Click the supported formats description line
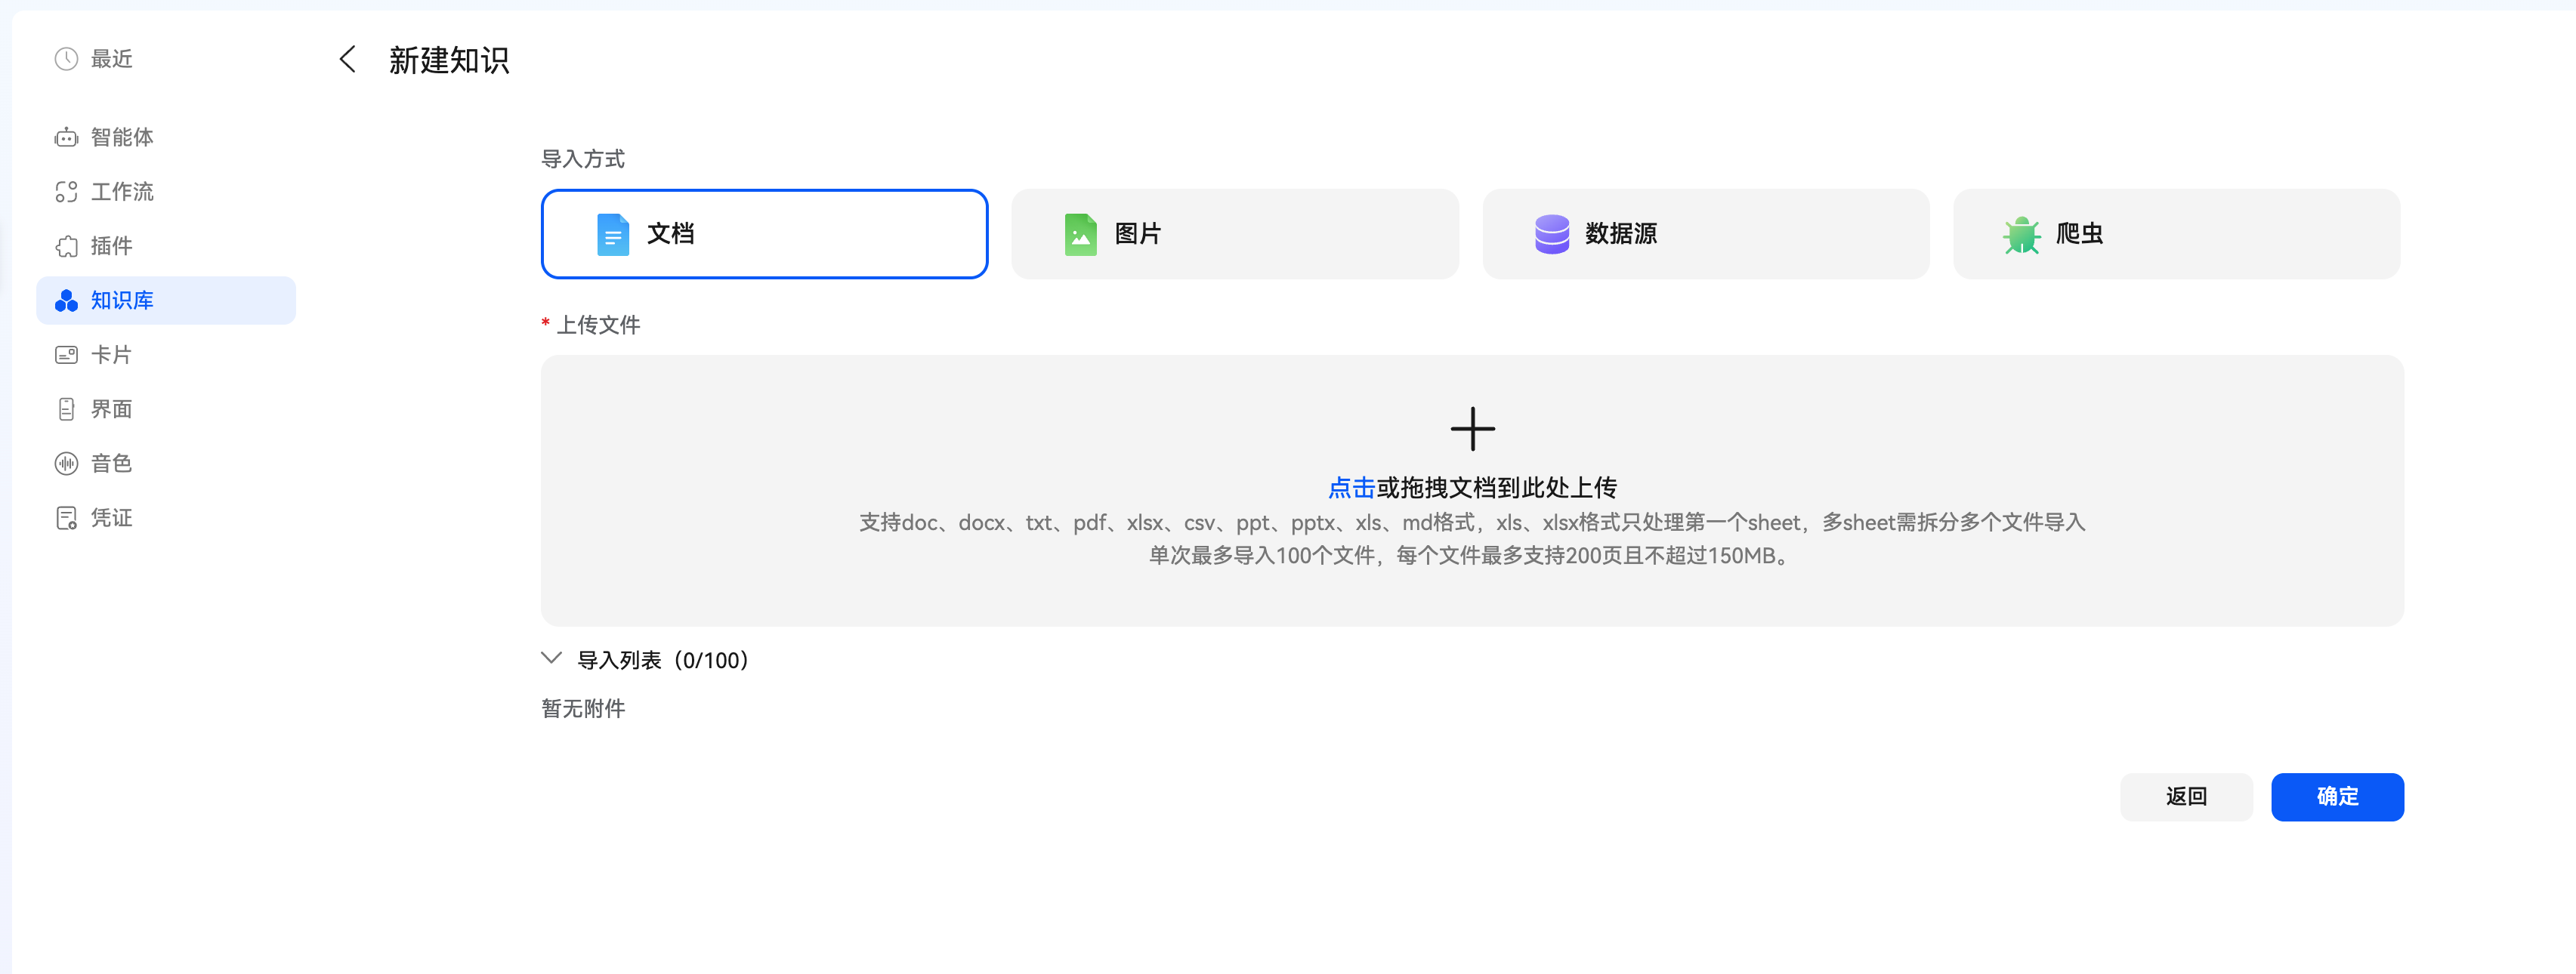This screenshot has width=2576, height=974. click(1472, 523)
